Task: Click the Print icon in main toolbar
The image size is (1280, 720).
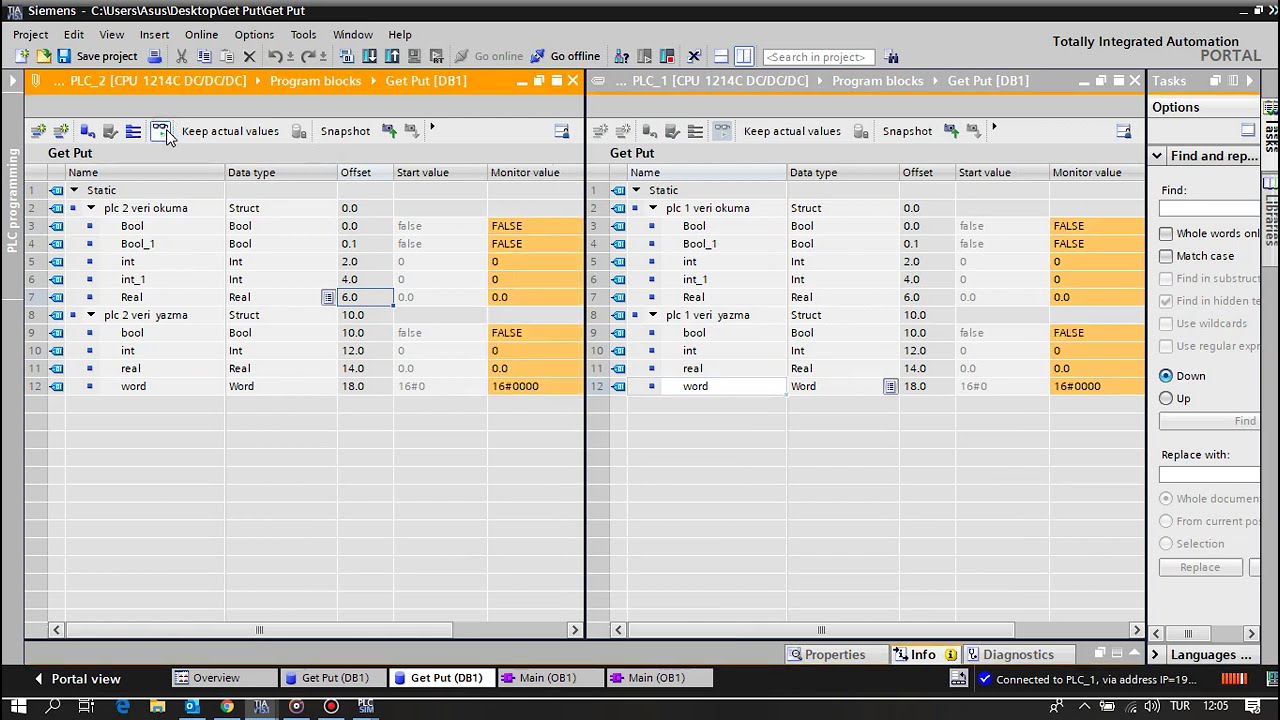Action: pyautogui.click(x=154, y=56)
